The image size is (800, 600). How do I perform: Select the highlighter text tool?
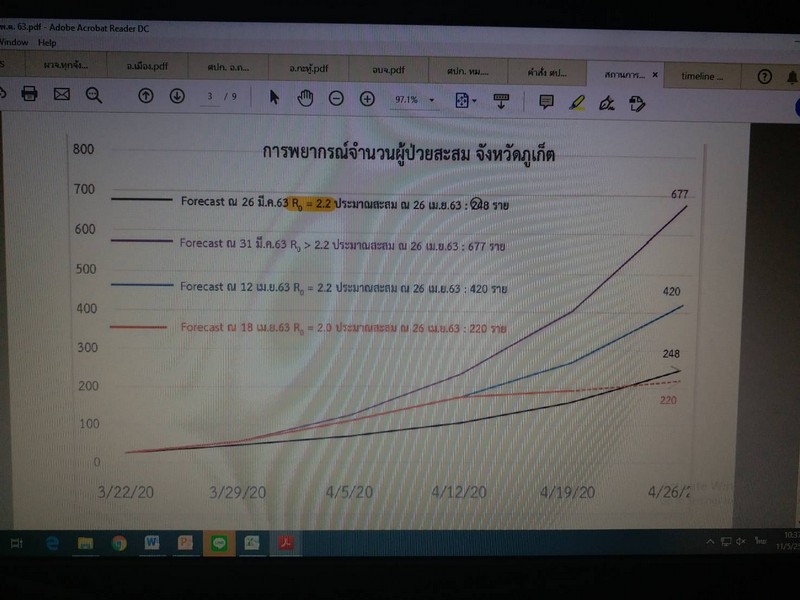[x=576, y=101]
